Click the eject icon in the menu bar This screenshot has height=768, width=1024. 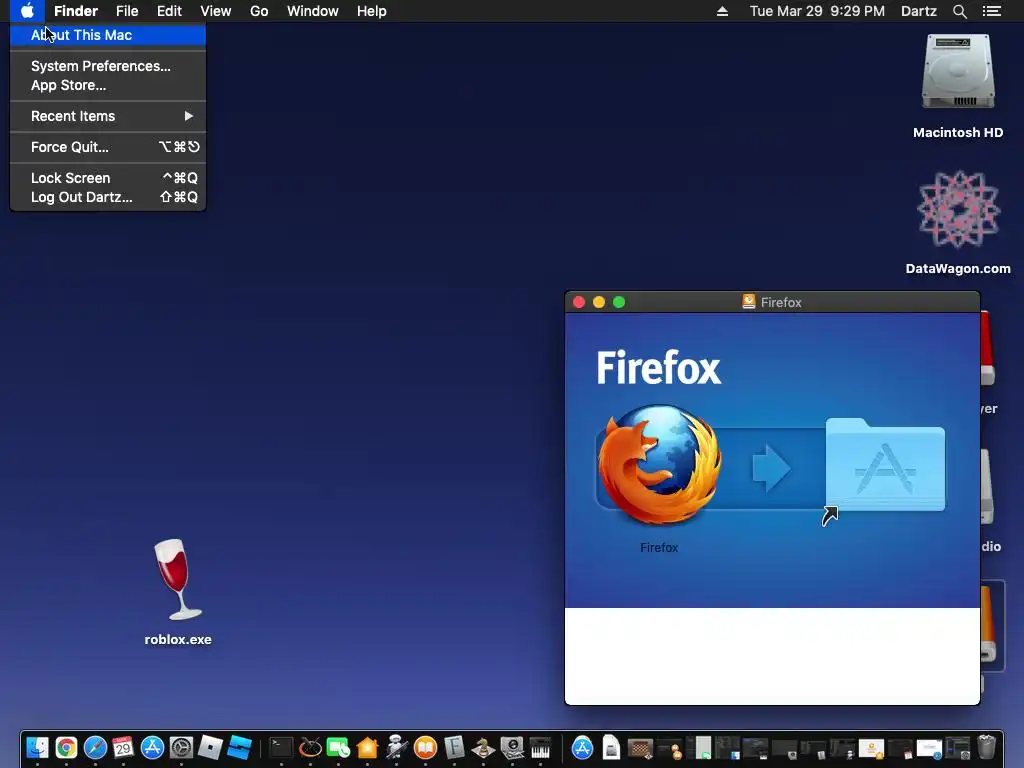(x=722, y=11)
